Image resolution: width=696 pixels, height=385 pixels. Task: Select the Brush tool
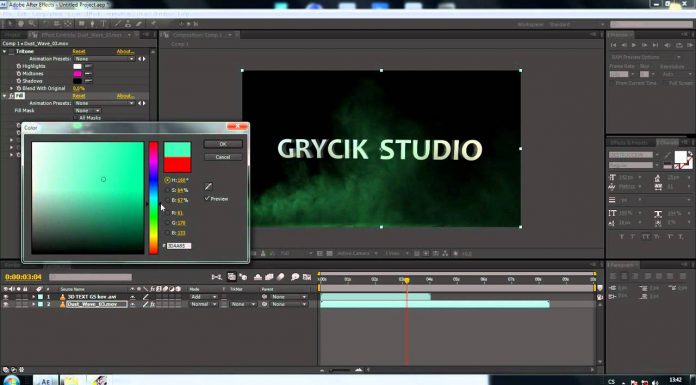[x=118, y=24]
